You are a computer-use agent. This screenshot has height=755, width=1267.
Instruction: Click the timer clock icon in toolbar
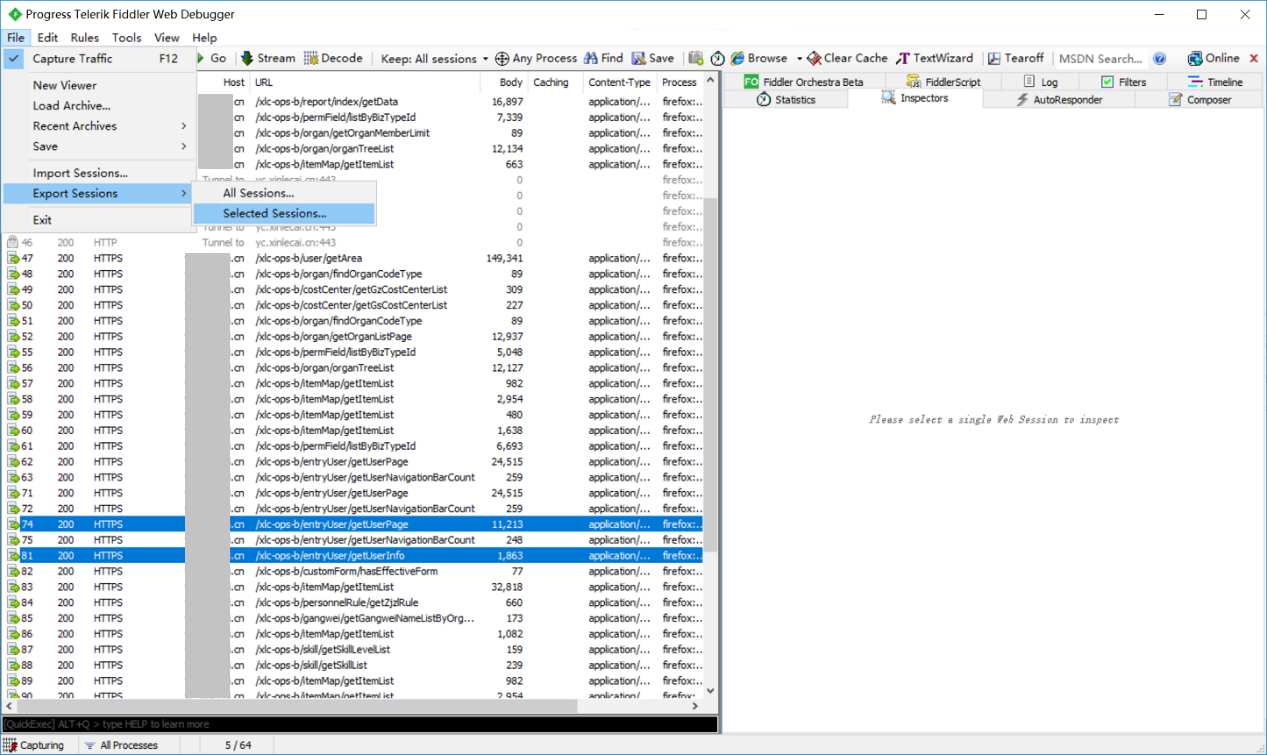point(717,59)
